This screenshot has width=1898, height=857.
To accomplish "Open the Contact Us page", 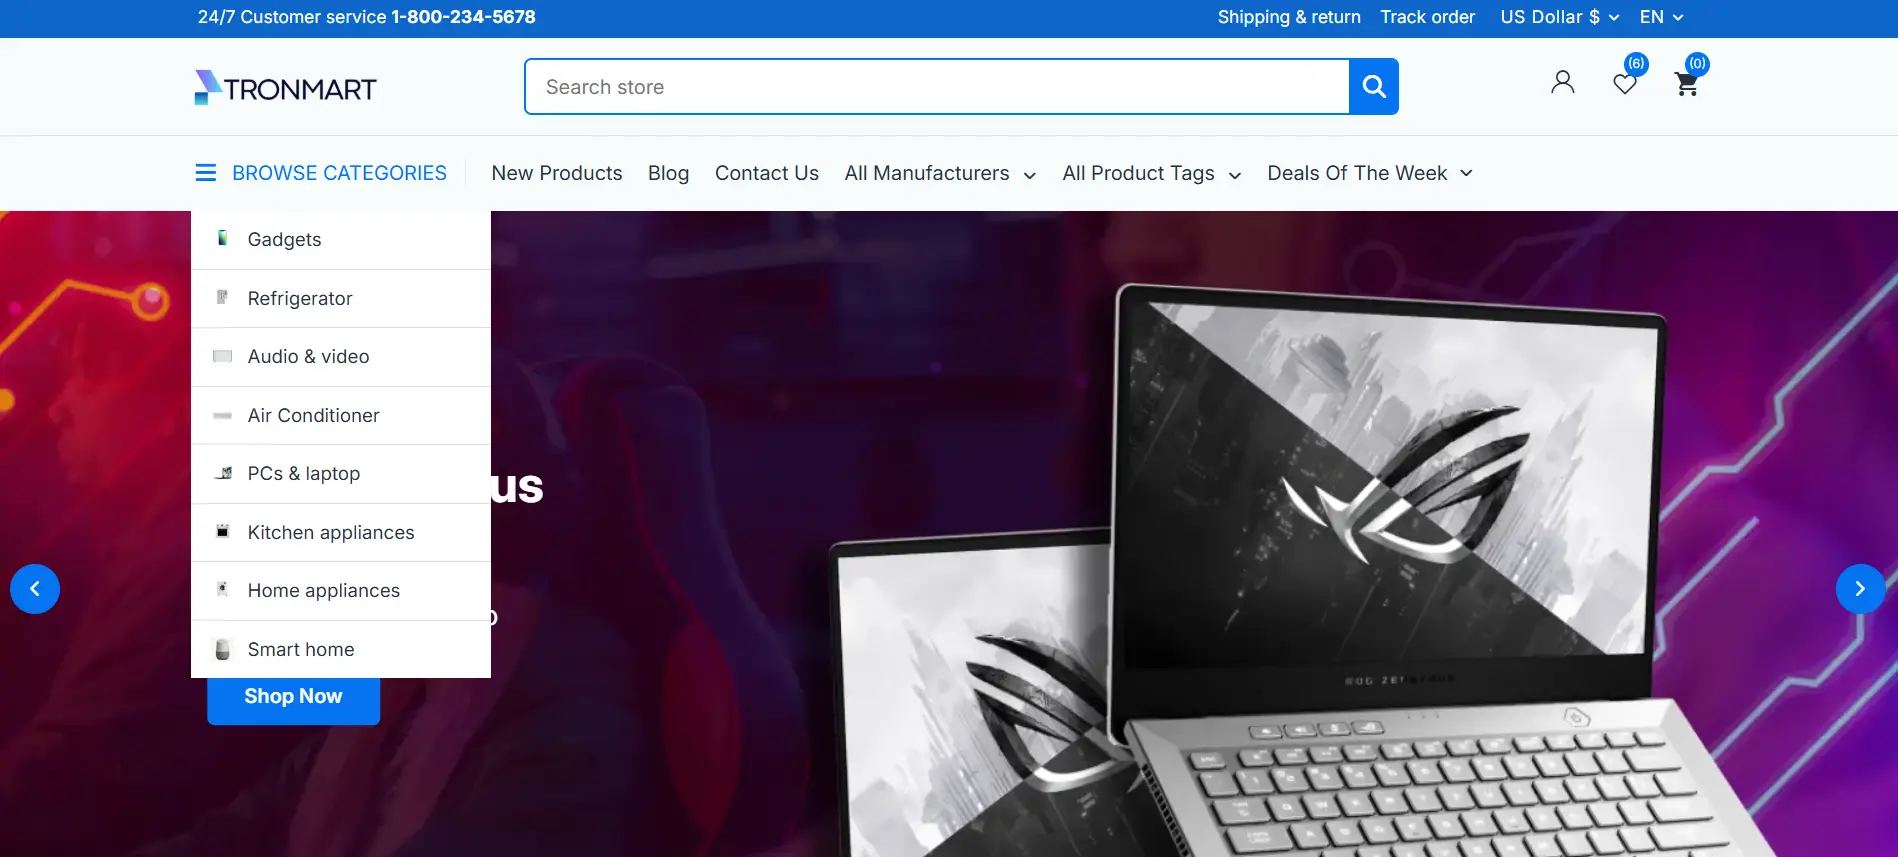I will pyautogui.click(x=767, y=173).
